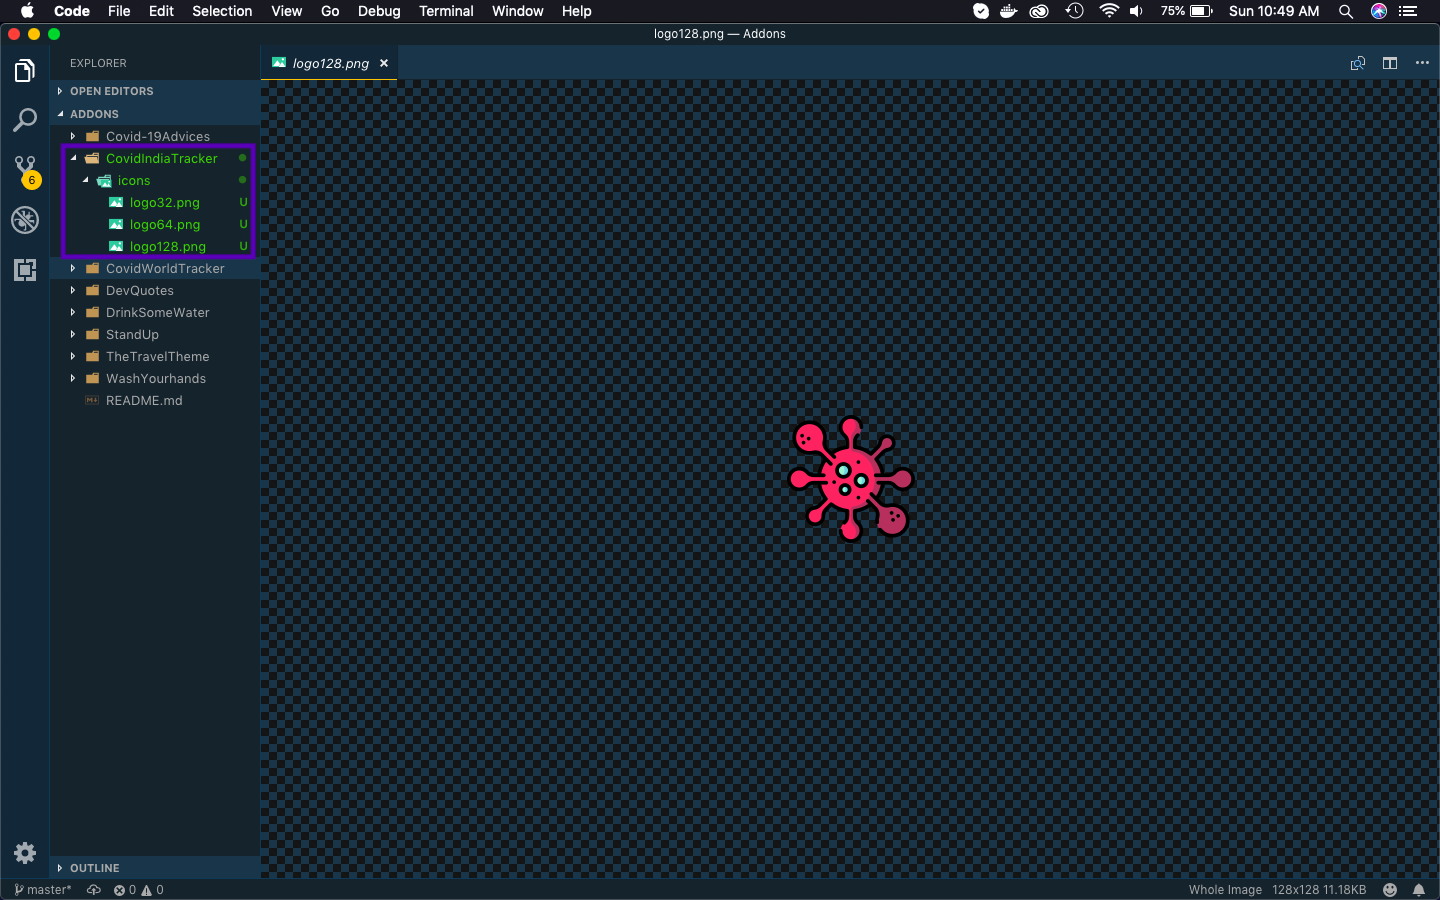Viewport: 1440px width, 900px height.
Task: Click the Wi-Fi icon in menu bar
Action: point(1108,11)
